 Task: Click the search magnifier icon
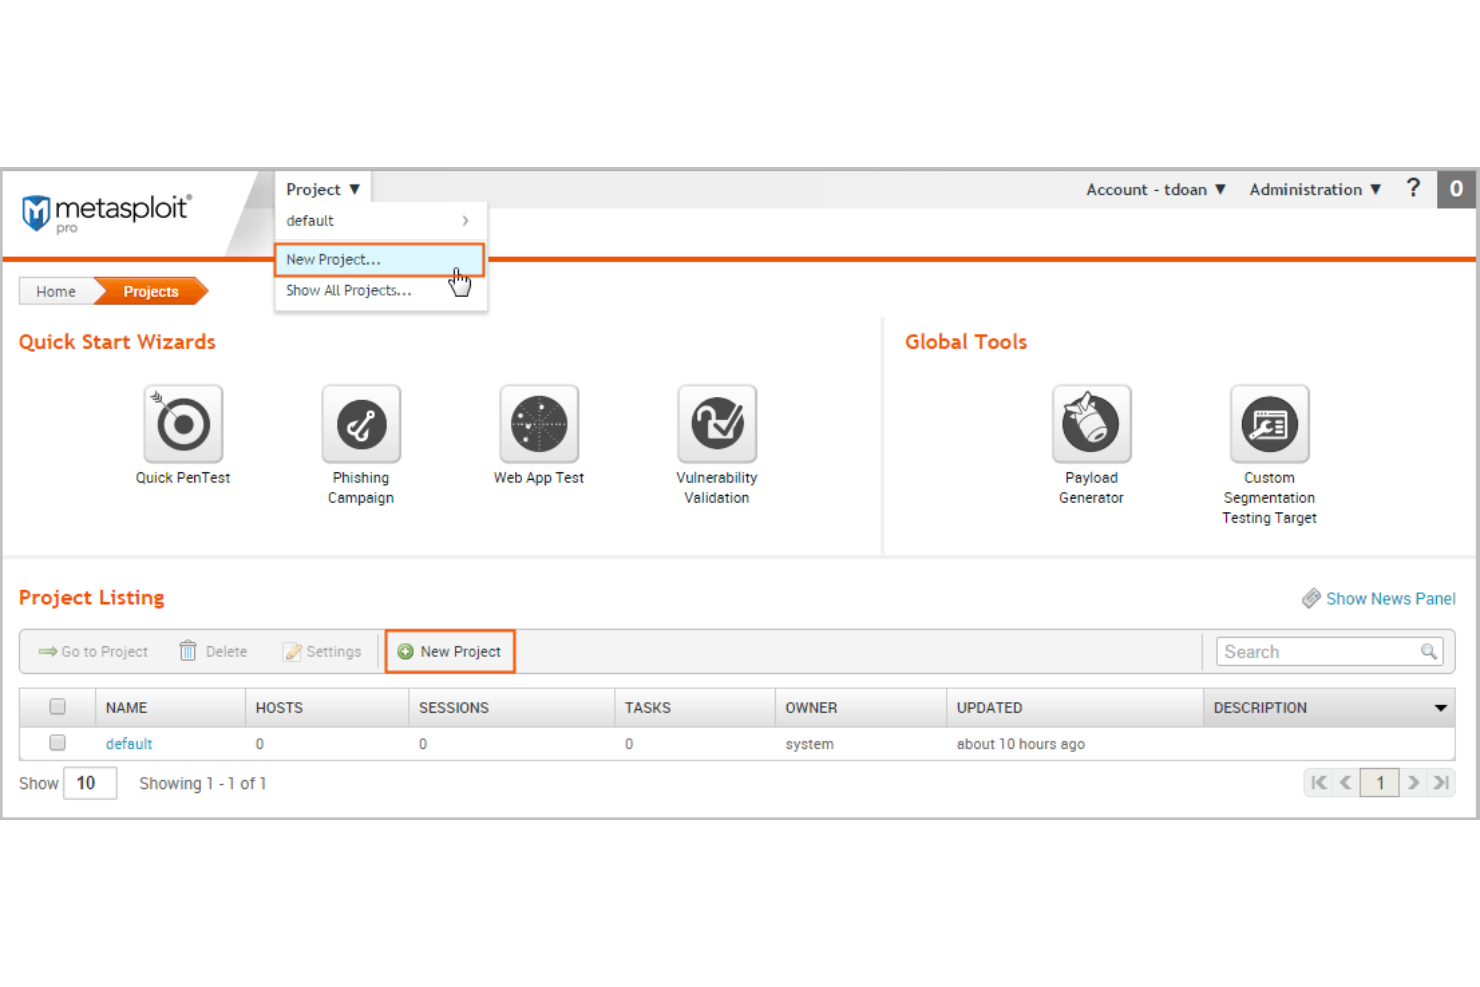(1429, 651)
